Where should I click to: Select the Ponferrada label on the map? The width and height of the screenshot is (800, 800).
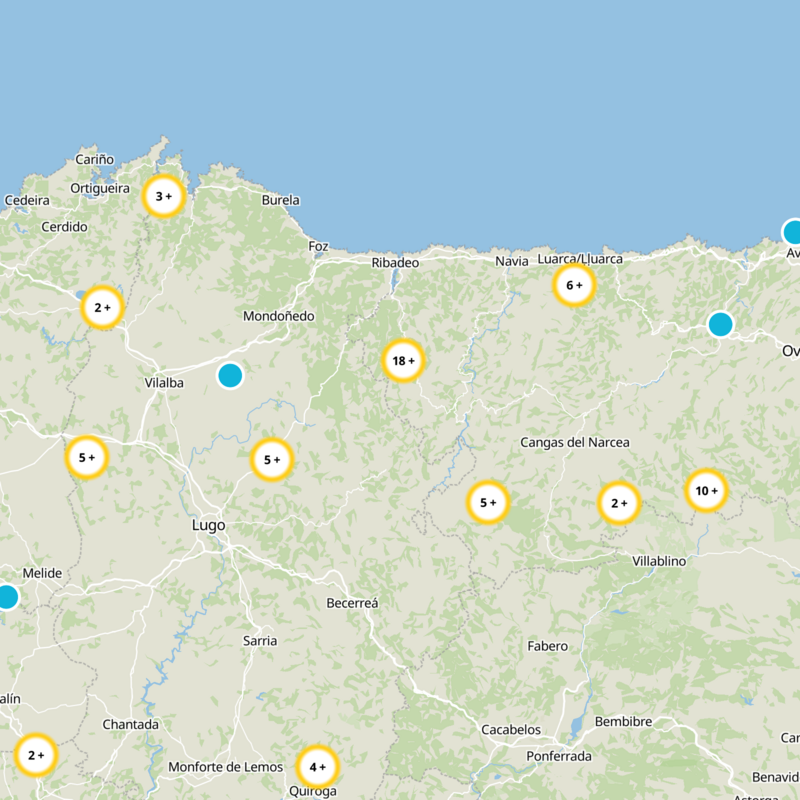pos(557,755)
